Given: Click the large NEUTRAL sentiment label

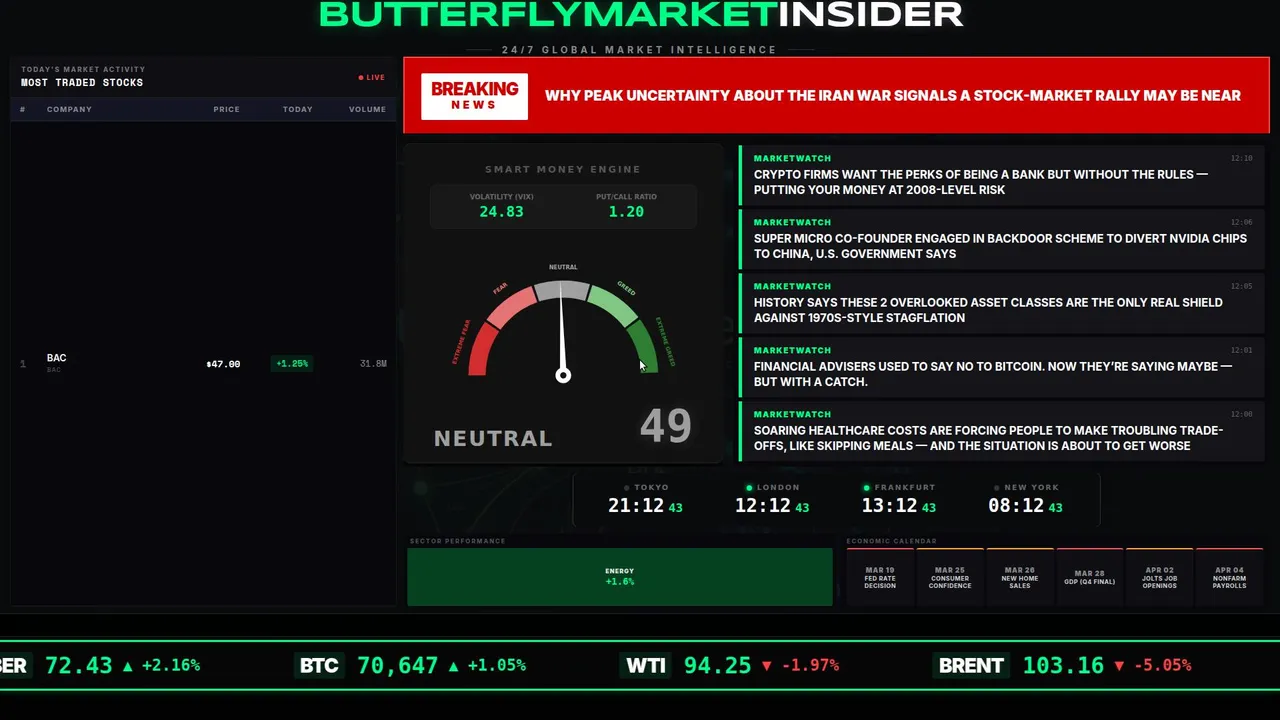Looking at the screenshot, I should coord(493,438).
